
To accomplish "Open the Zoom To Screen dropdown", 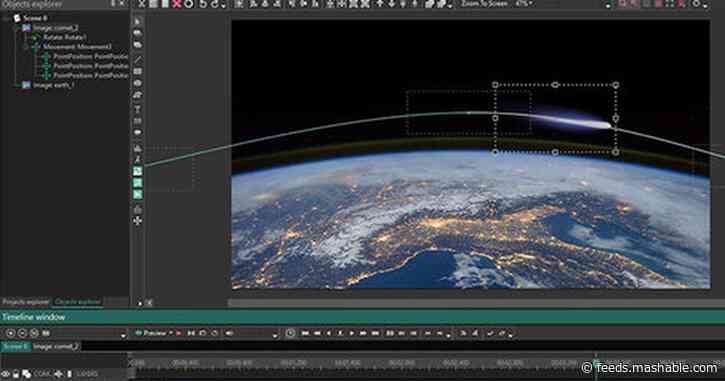I will click(x=485, y=4).
